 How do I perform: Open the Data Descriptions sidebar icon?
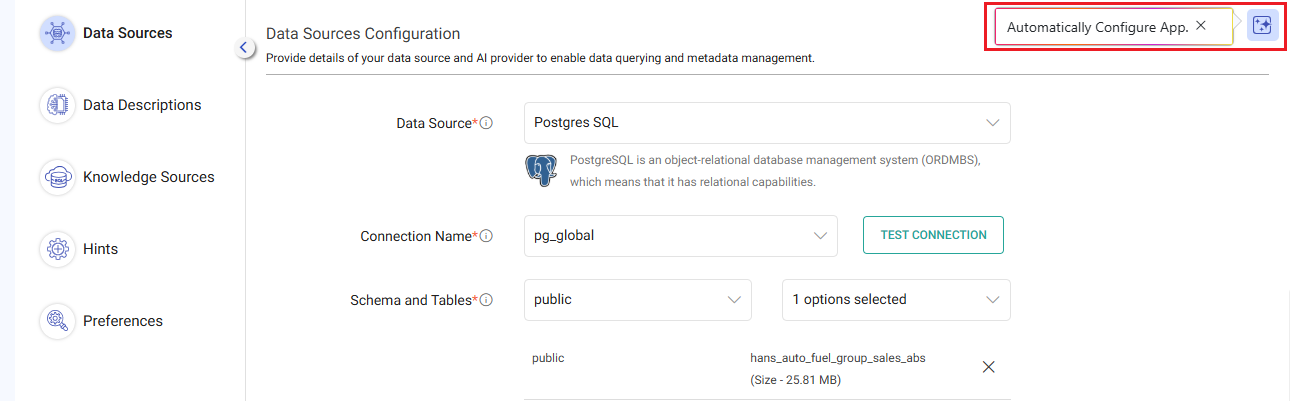(x=58, y=105)
